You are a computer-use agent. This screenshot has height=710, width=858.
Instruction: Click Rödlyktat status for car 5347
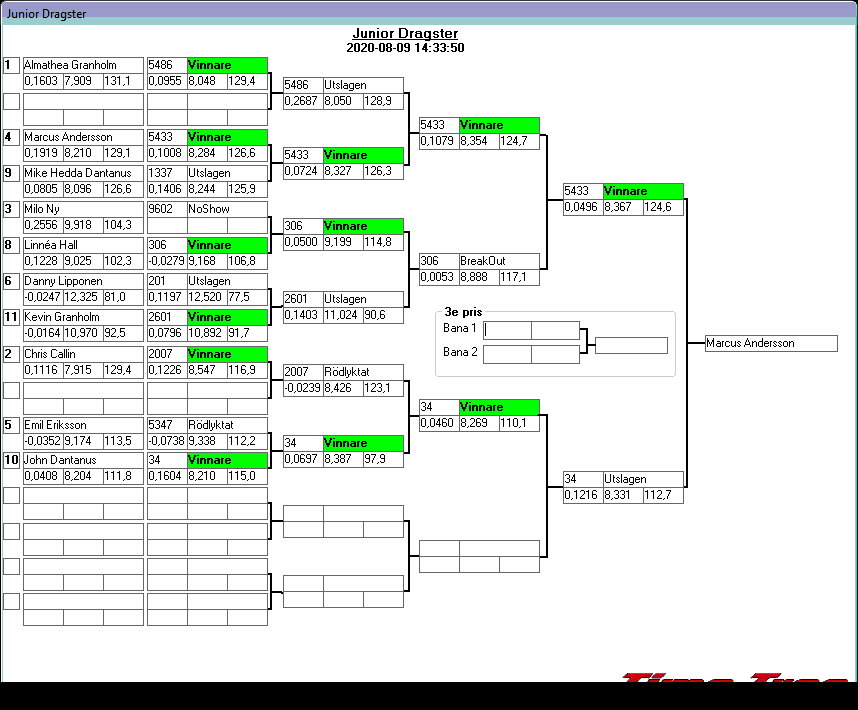[227, 425]
